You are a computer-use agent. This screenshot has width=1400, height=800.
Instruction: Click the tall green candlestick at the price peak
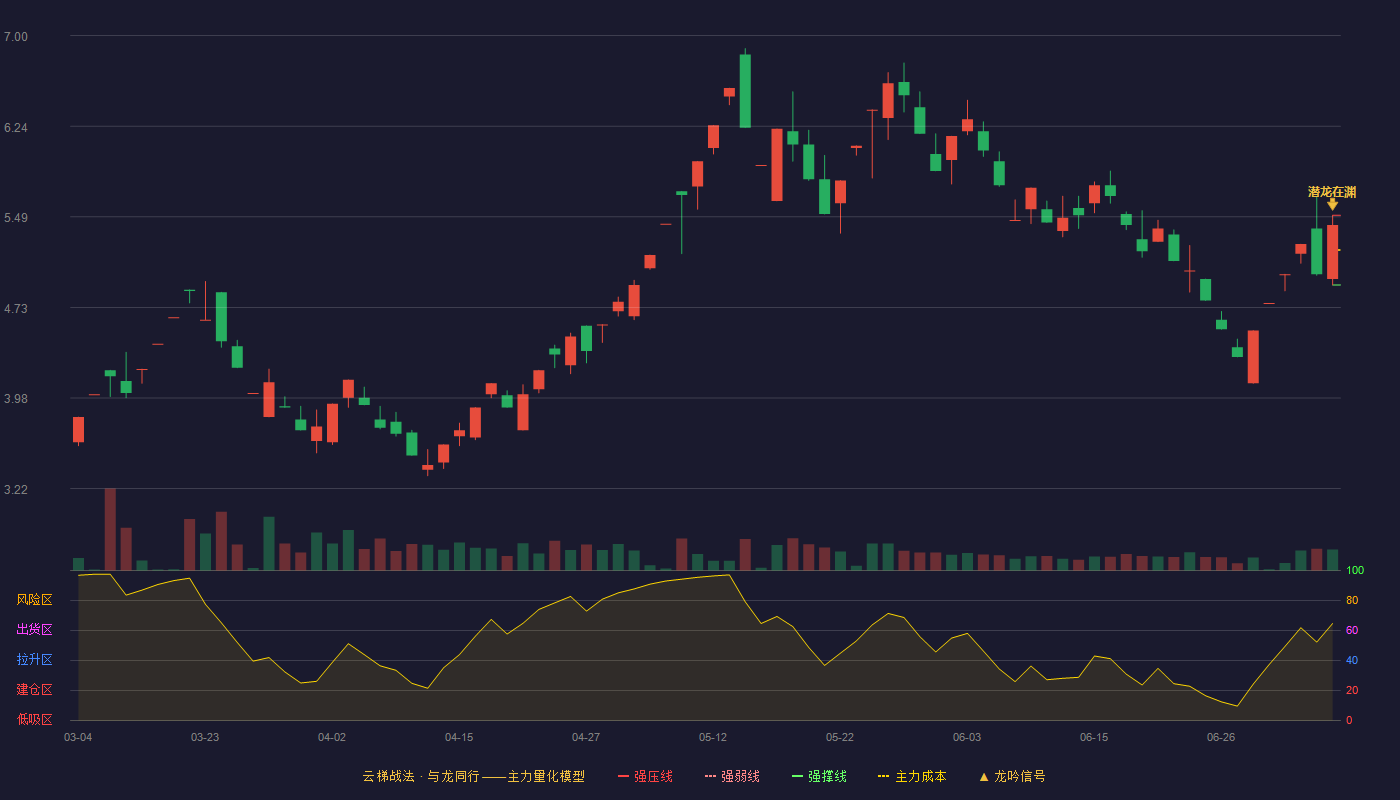tap(745, 90)
